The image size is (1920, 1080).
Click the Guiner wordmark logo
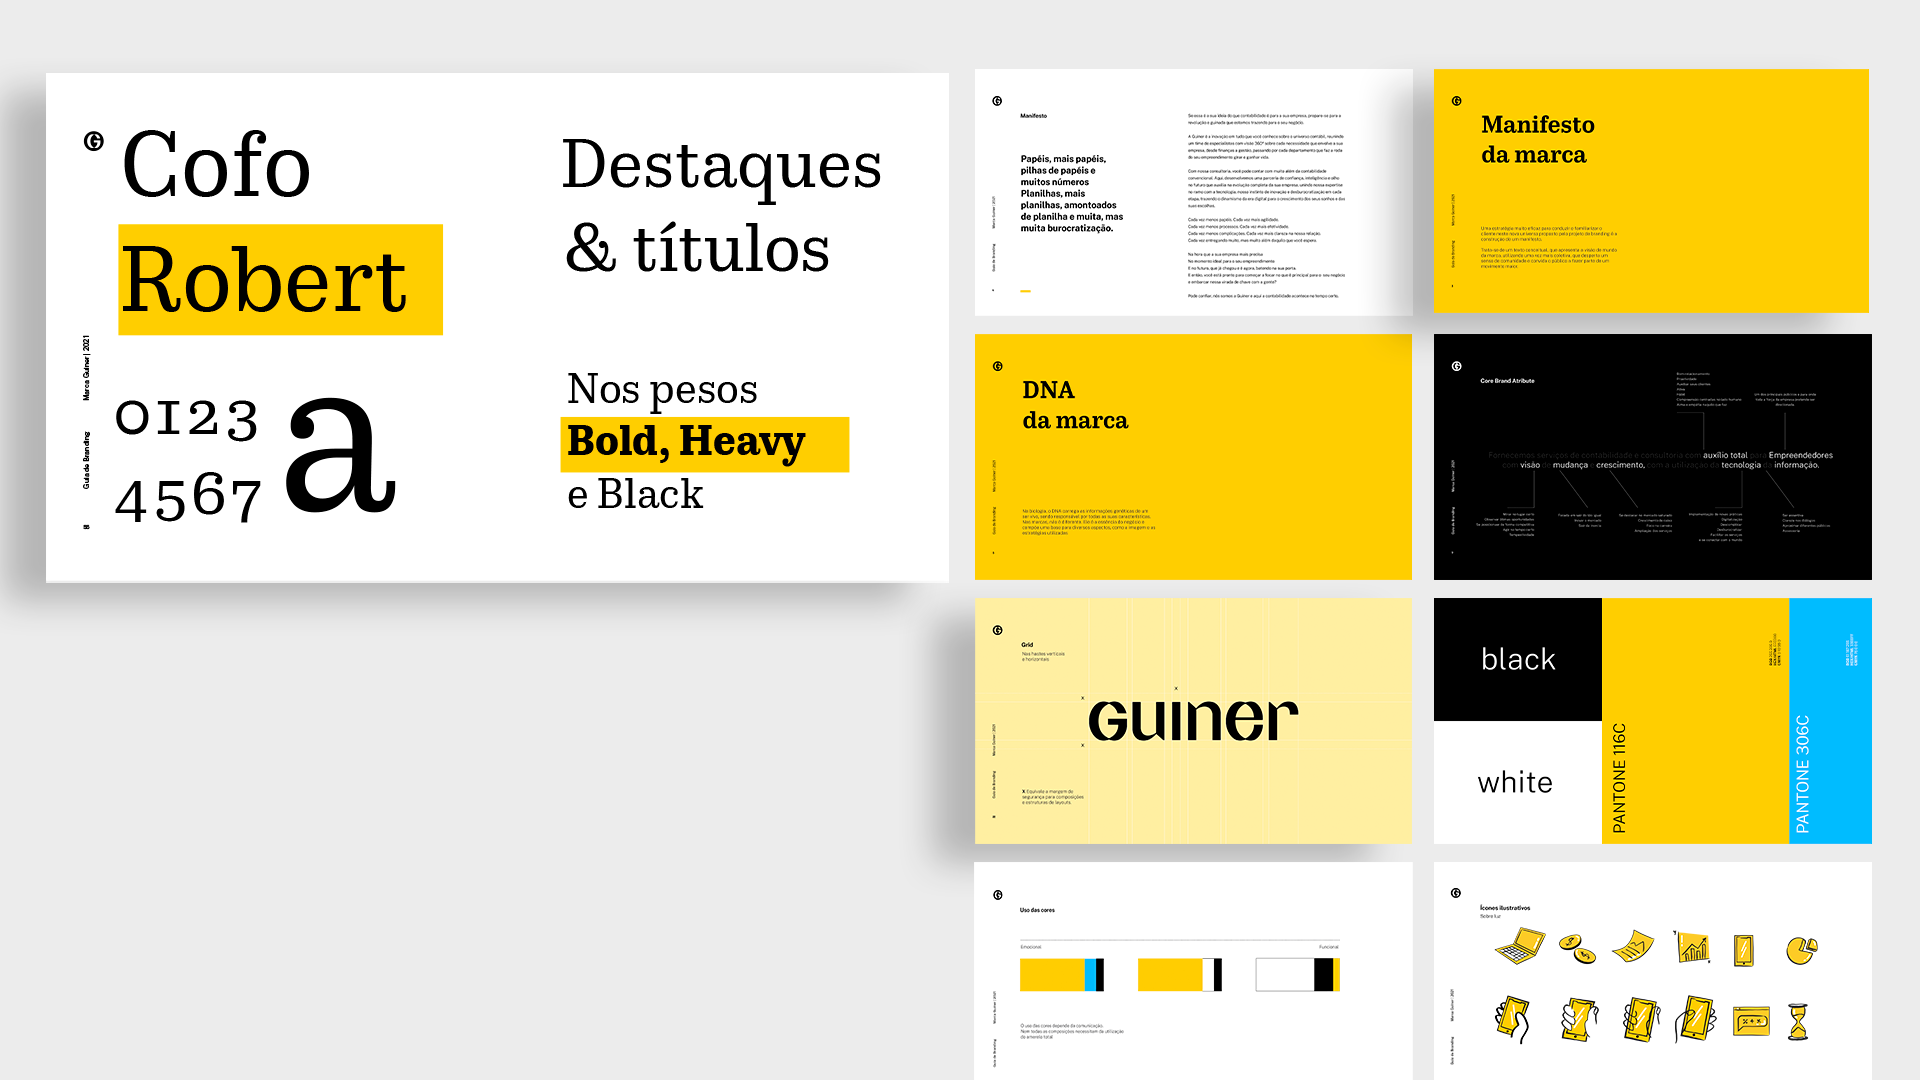pos(1193,720)
